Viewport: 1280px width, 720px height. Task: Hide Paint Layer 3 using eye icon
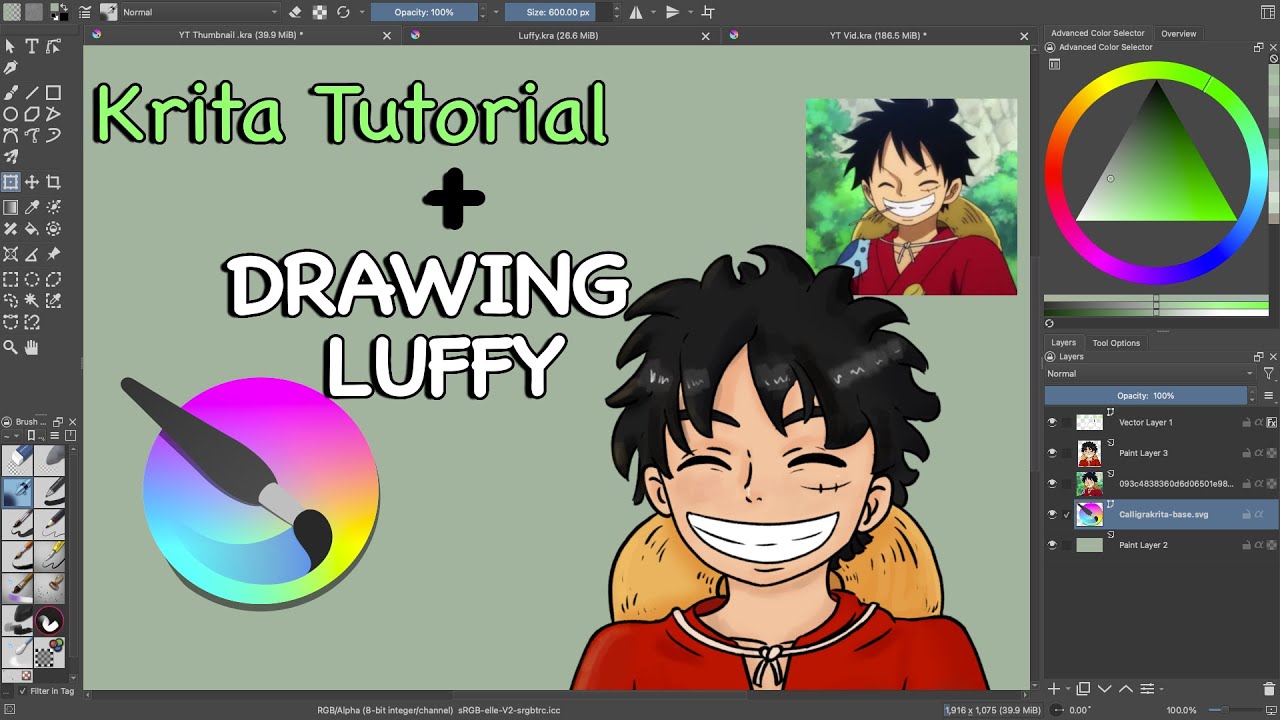[x=1052, y=453]
